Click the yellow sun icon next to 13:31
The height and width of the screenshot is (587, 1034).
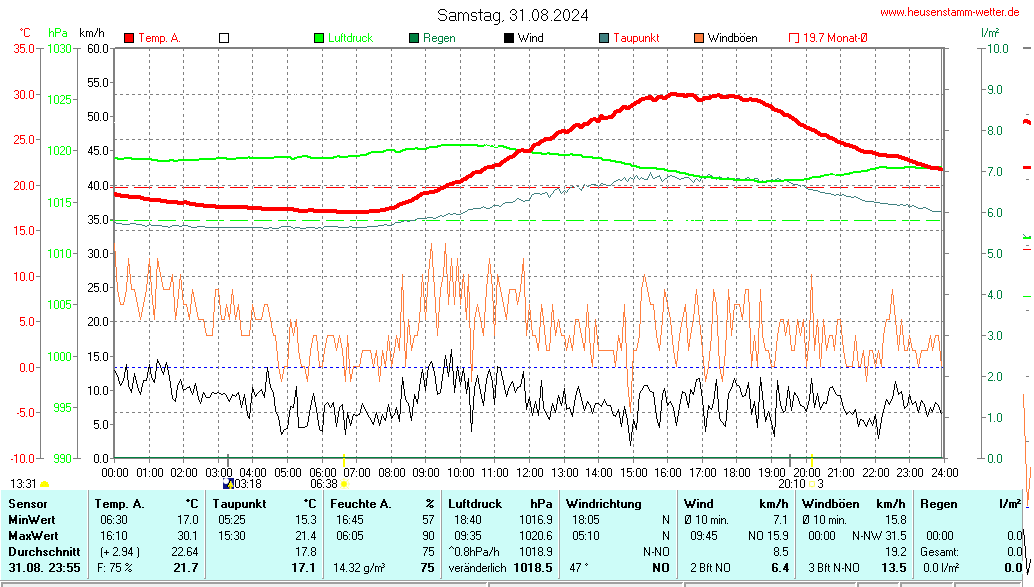tap(44, 484)
